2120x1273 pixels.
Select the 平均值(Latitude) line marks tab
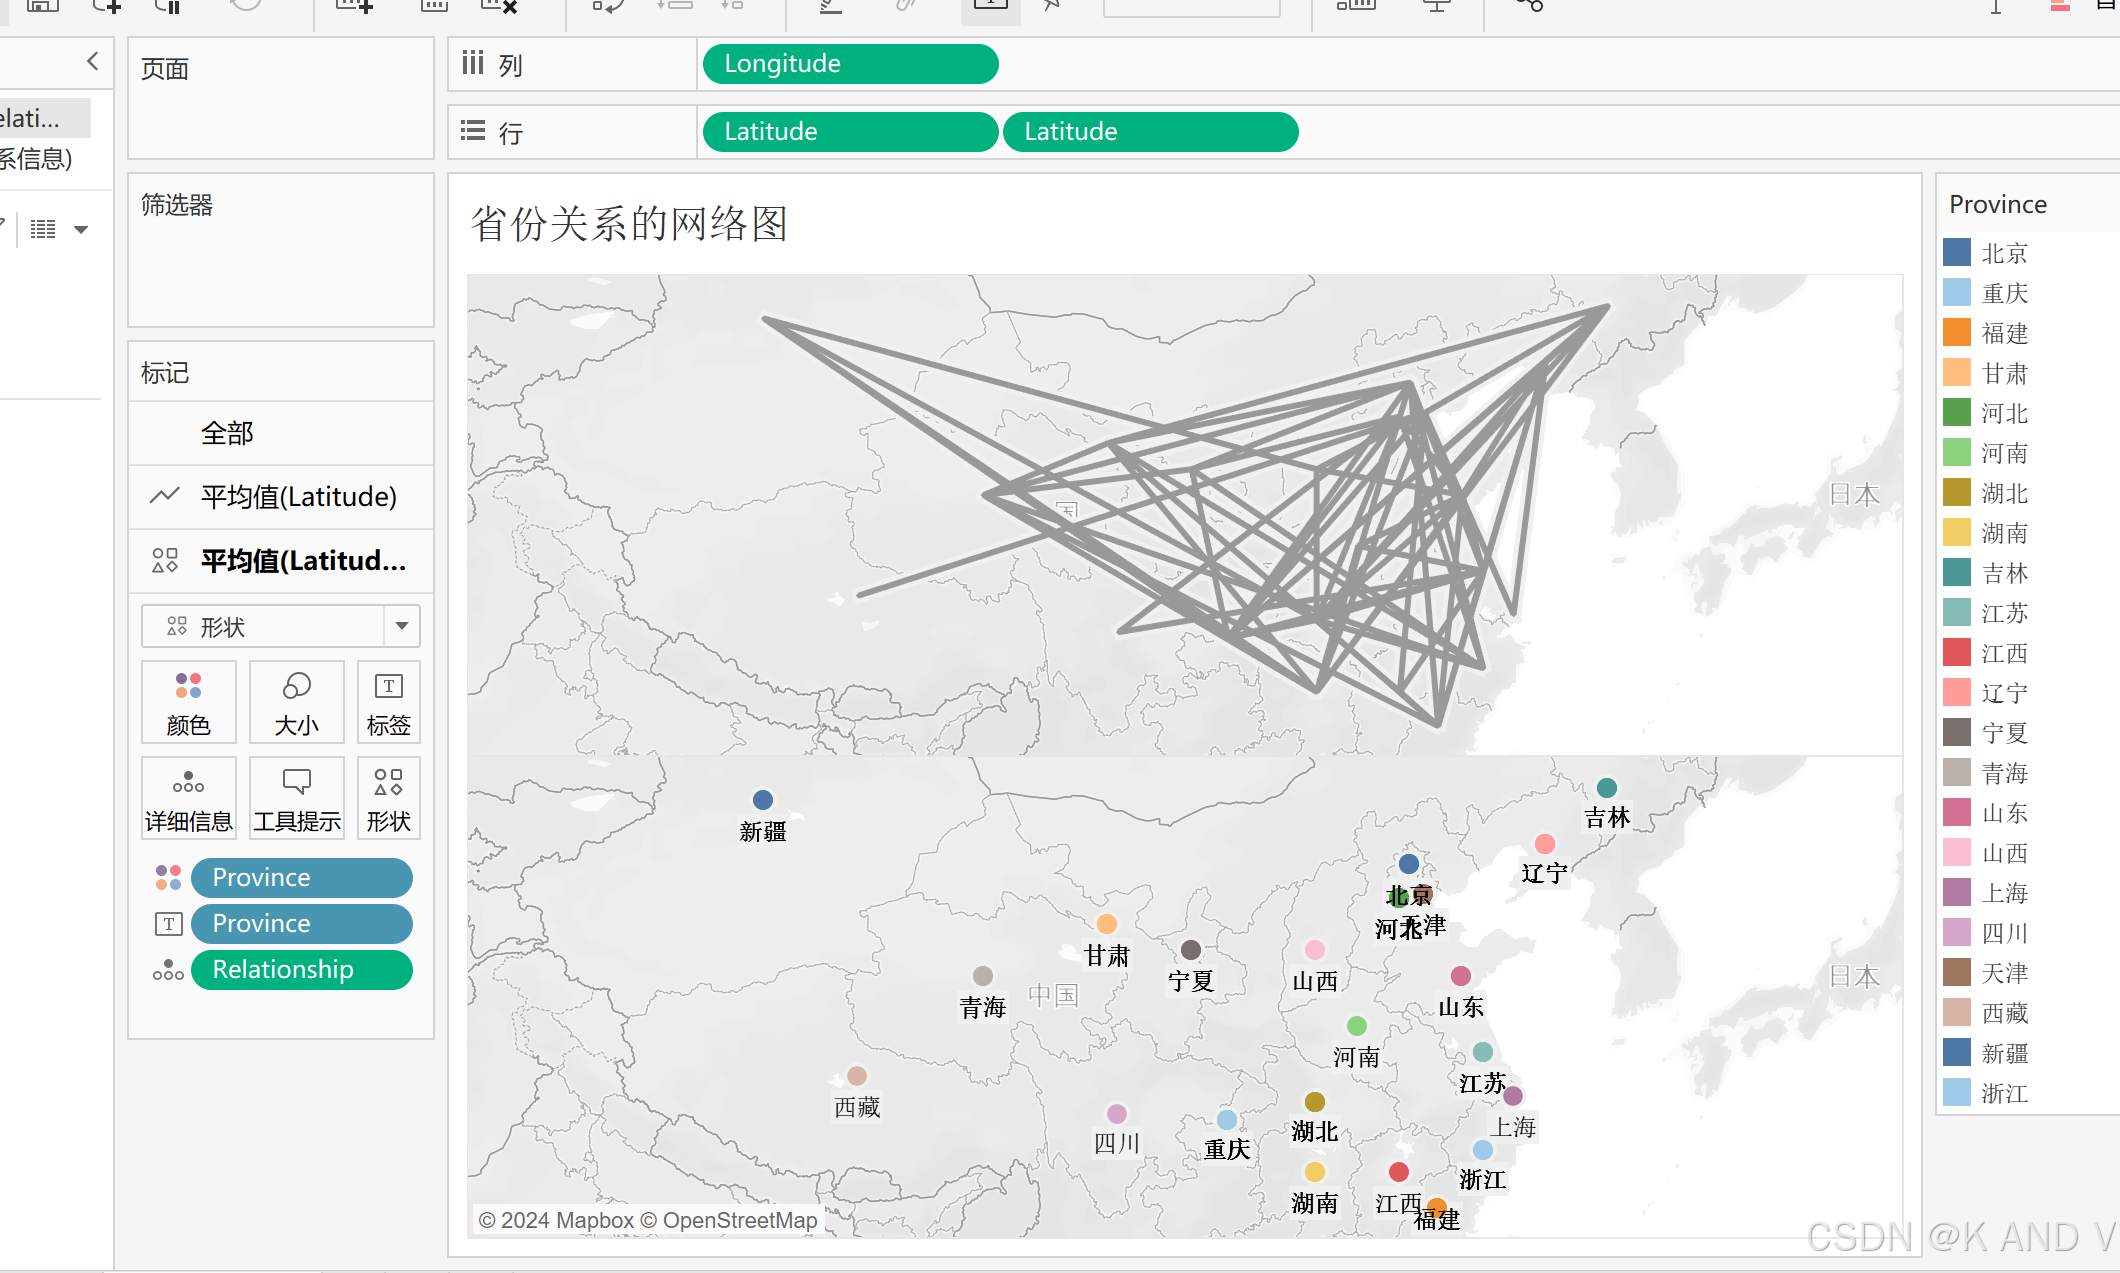pyautogui.click(x=298, y=496)
